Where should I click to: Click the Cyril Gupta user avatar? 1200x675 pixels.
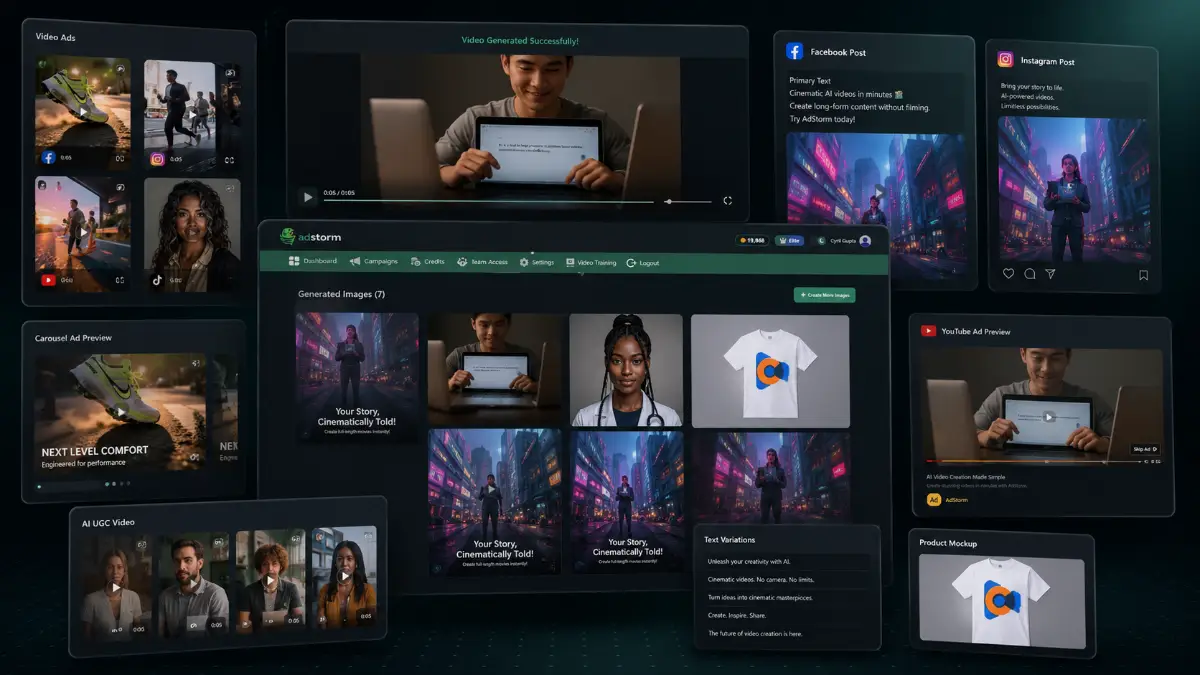point(865,240)
